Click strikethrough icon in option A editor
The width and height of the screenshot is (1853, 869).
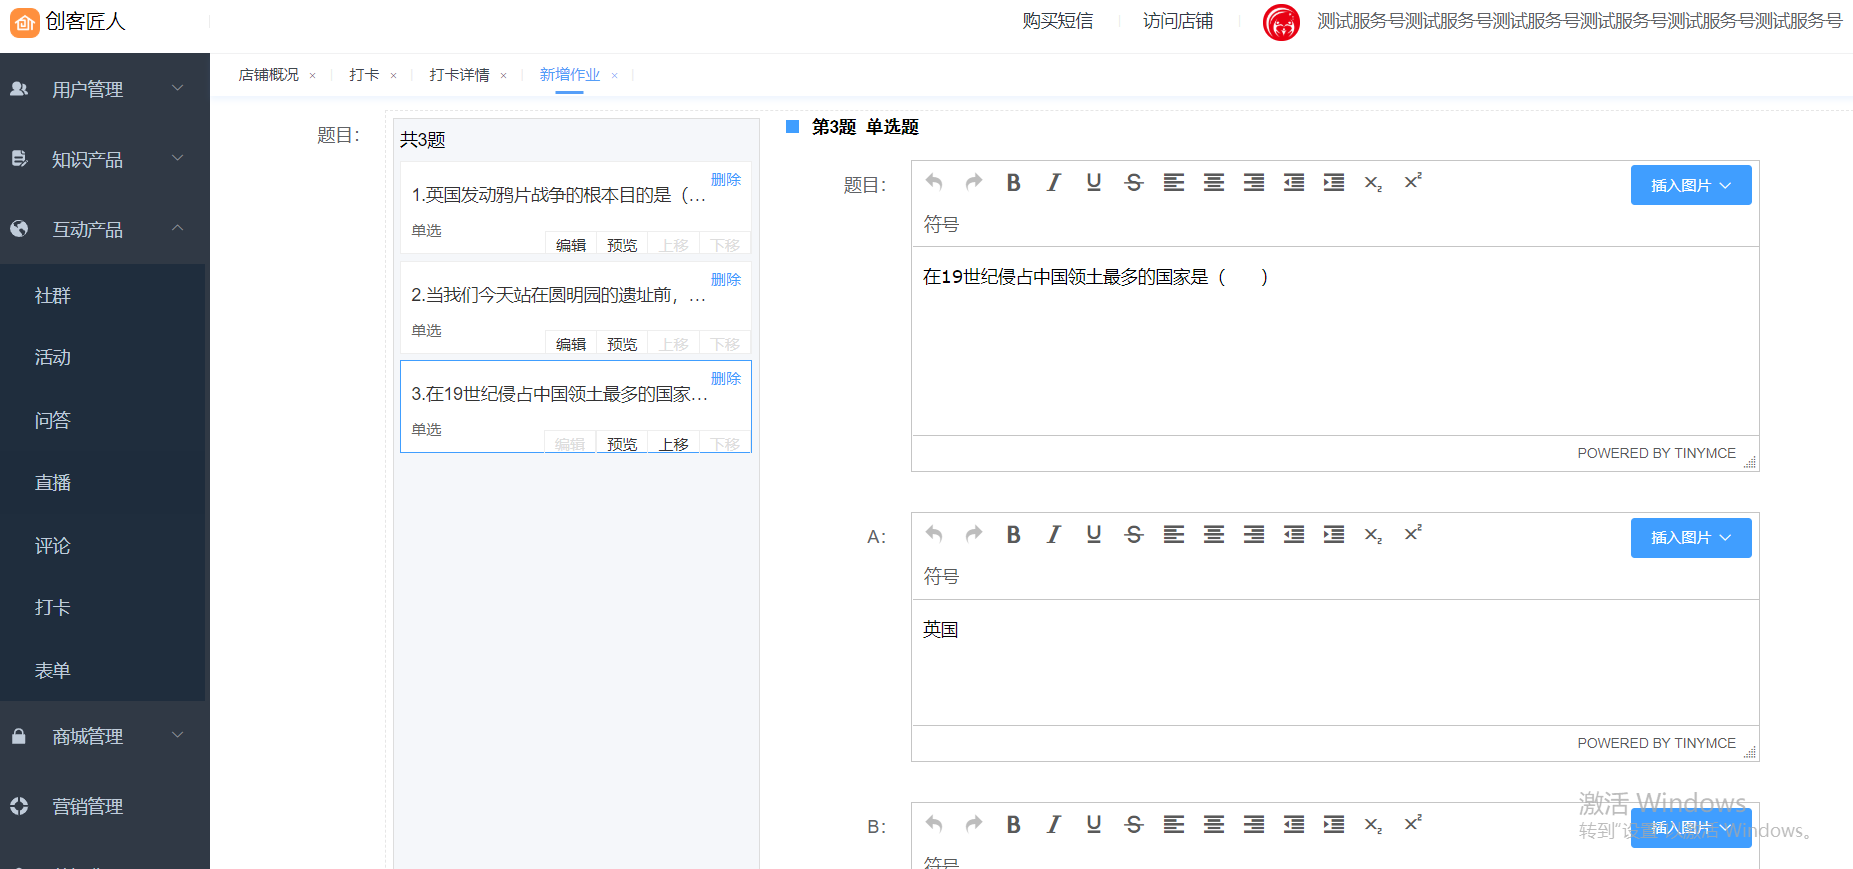pos(1133,534)
